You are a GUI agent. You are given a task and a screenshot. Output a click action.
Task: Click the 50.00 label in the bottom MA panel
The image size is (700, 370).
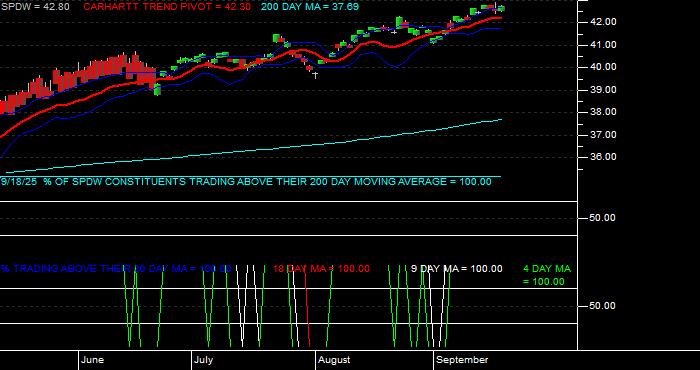(603, 306)
